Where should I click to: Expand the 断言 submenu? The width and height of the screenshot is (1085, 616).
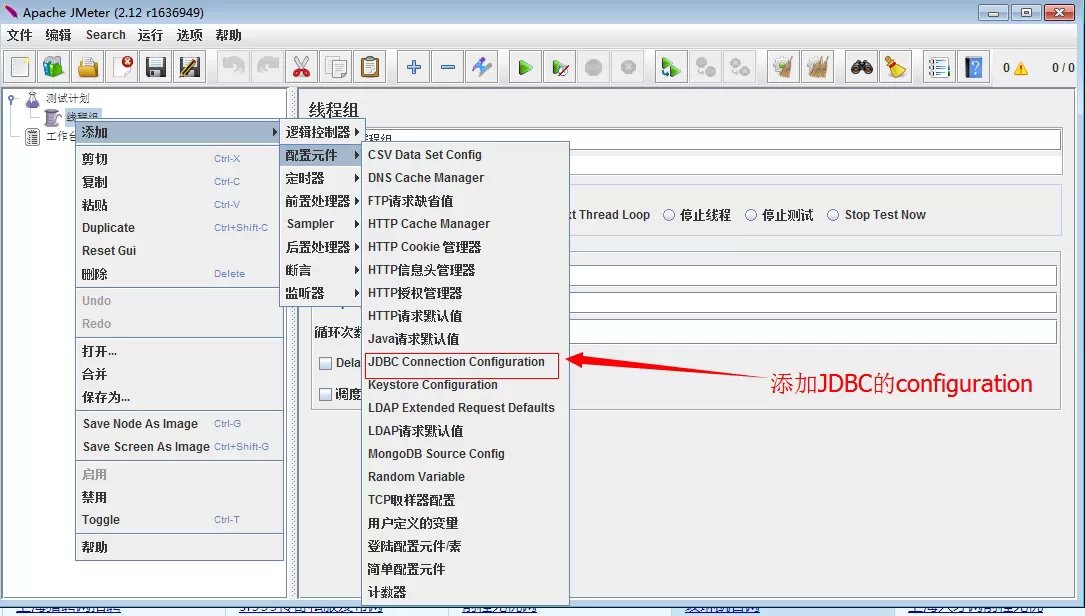320,270
